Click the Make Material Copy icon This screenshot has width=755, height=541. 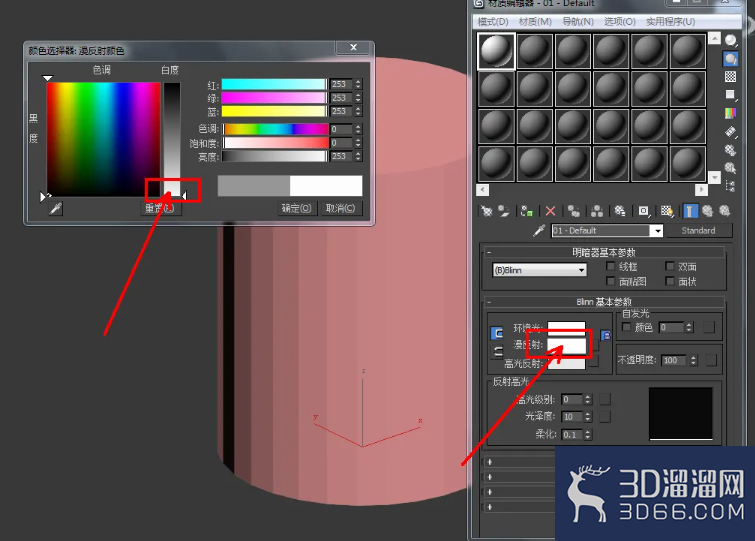point(573,211)
